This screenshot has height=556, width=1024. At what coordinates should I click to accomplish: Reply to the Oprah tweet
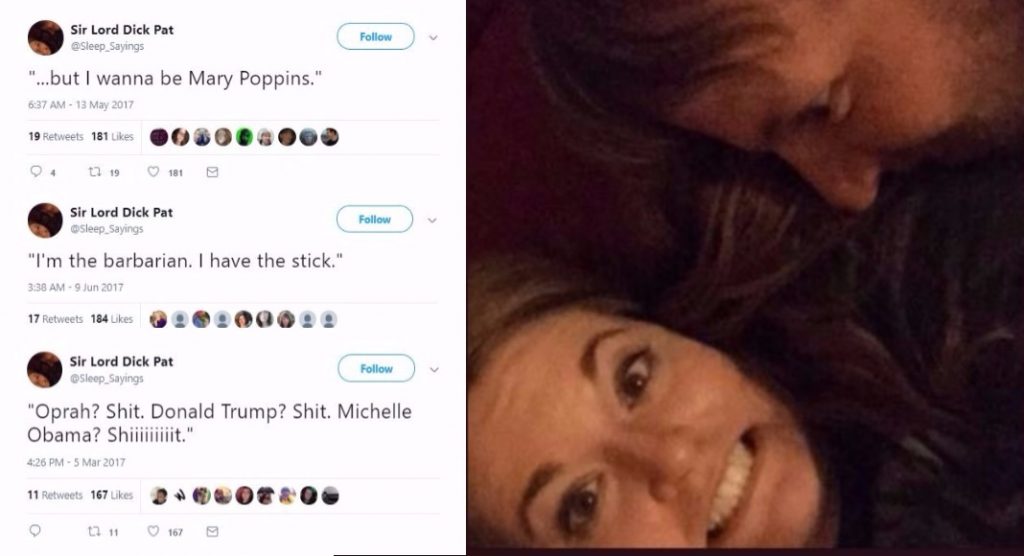coord(36,531)
